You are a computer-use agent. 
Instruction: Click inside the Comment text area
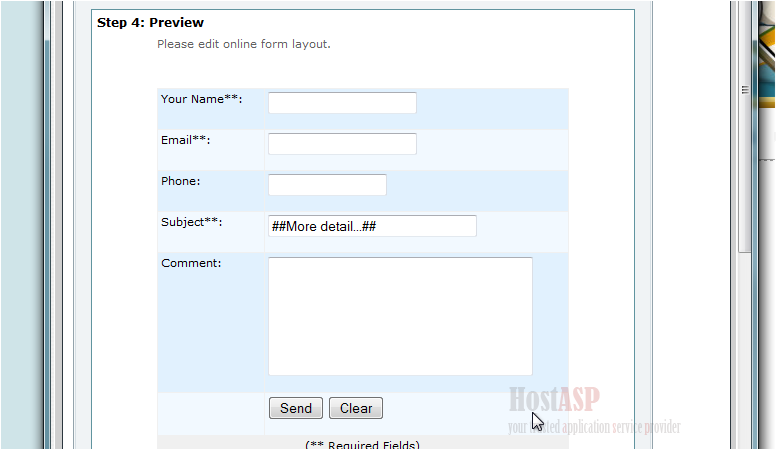pyautogui.click(x=400, y=316)
